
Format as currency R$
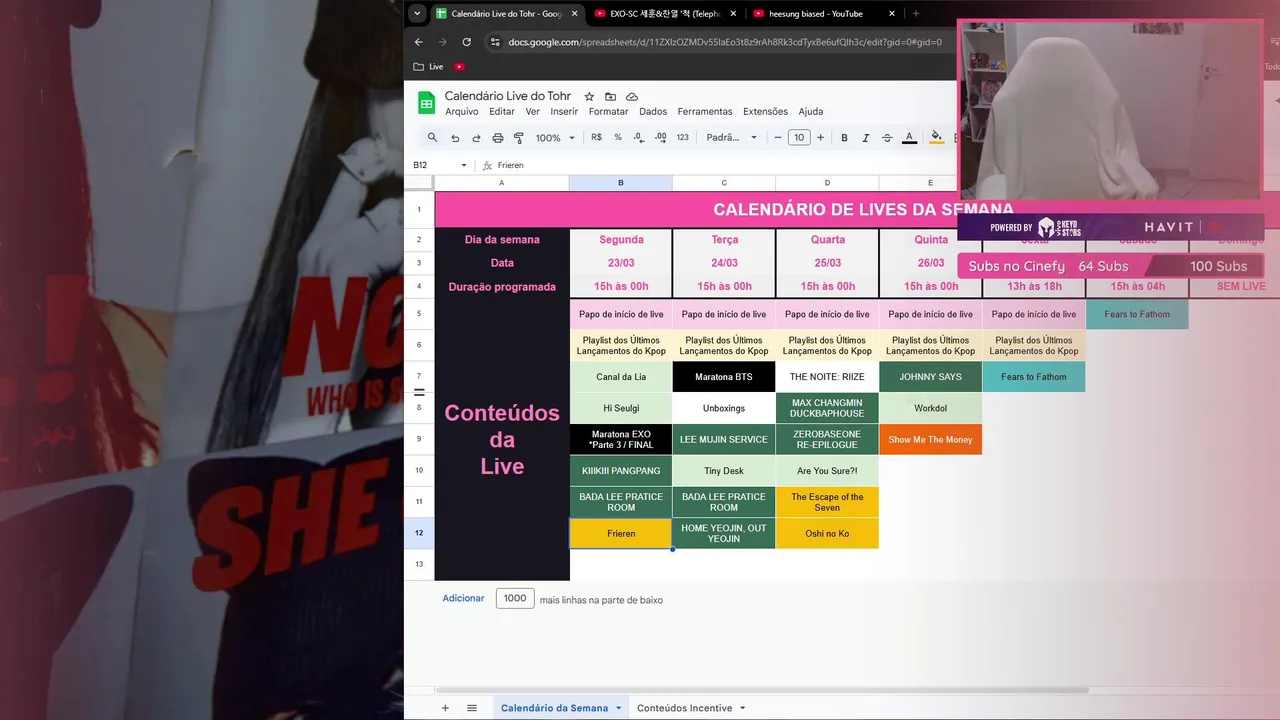(x=597, y=138)
